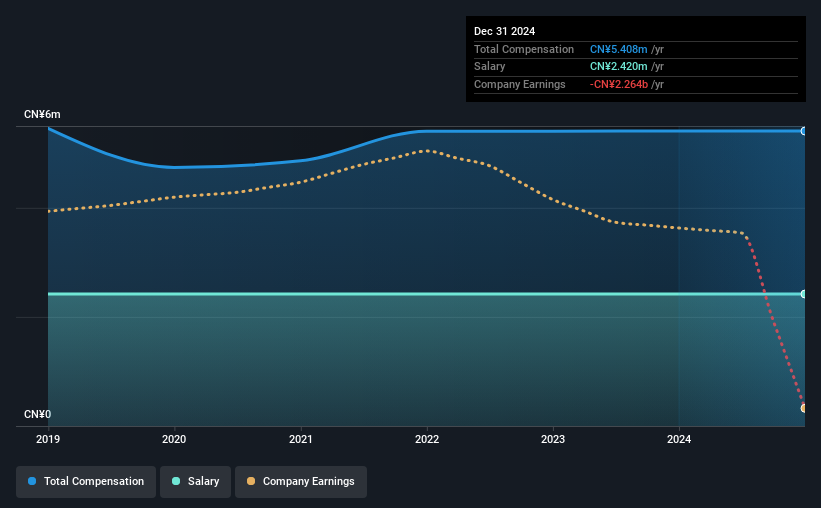Select the Company Earnings endpoint marker at chart bottom
The height and width of the screenshot is (508, 821).
(x=803, y=408)
